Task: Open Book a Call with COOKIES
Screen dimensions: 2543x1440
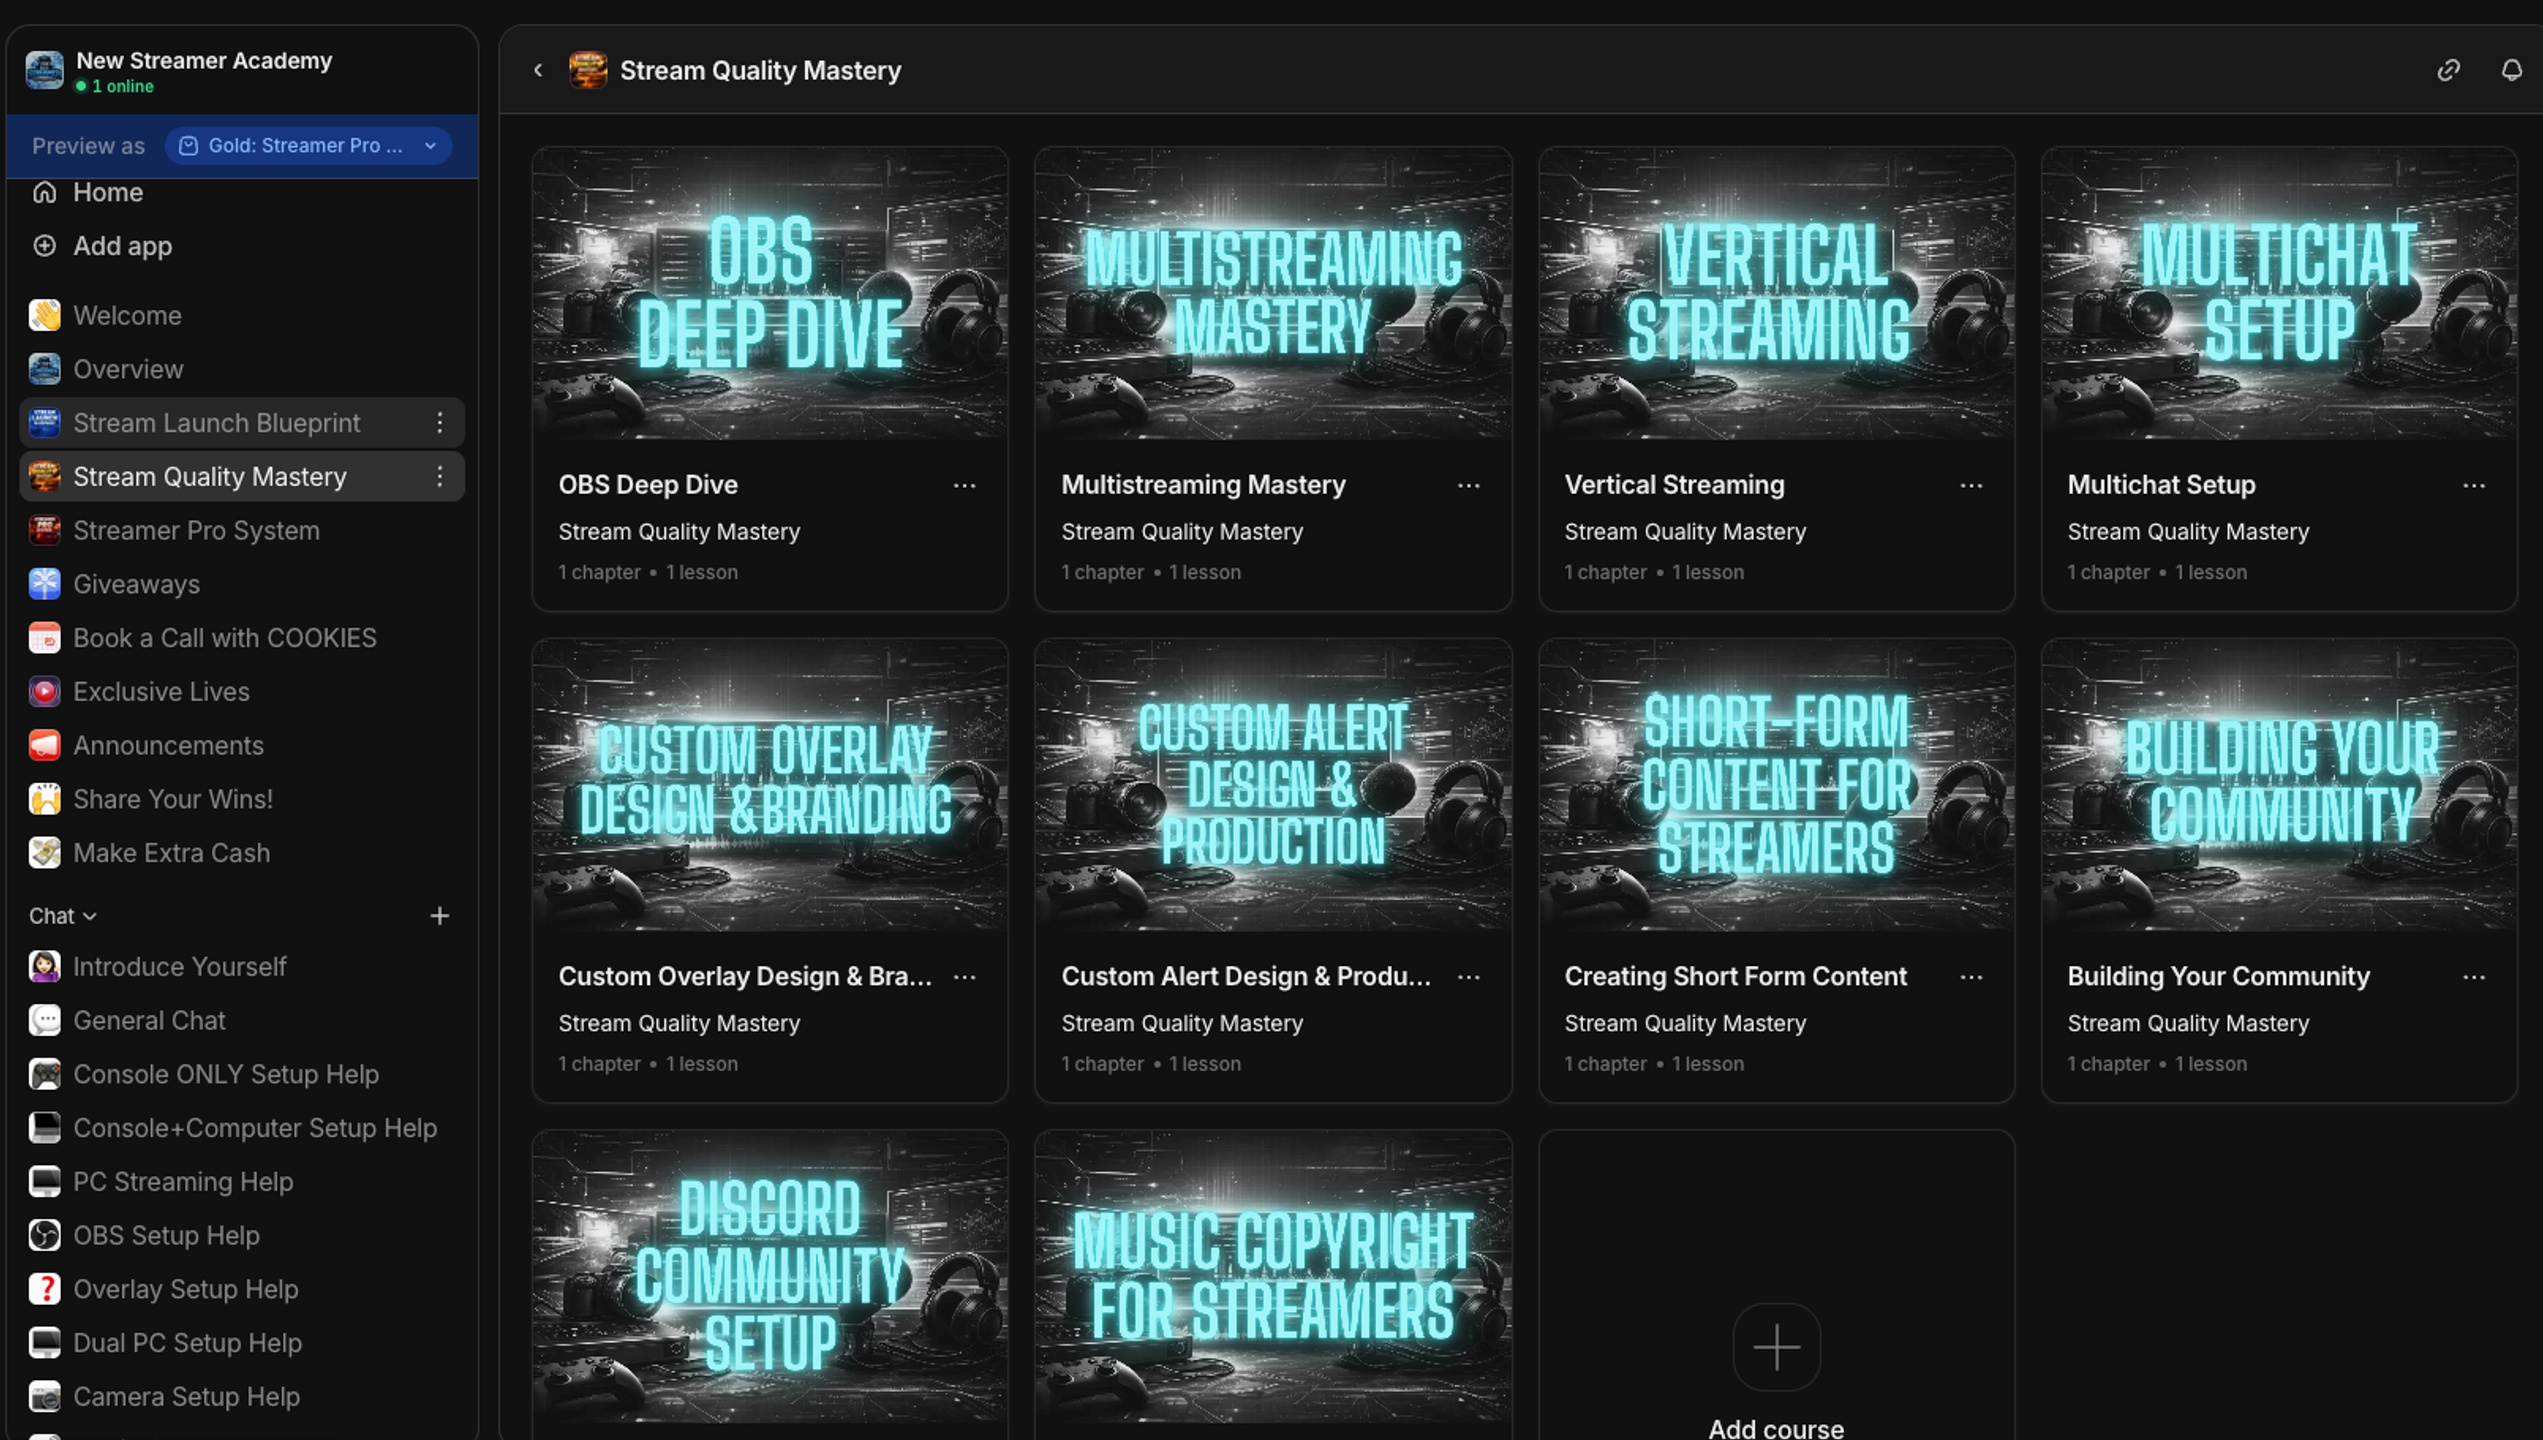Action: point(241,638)
